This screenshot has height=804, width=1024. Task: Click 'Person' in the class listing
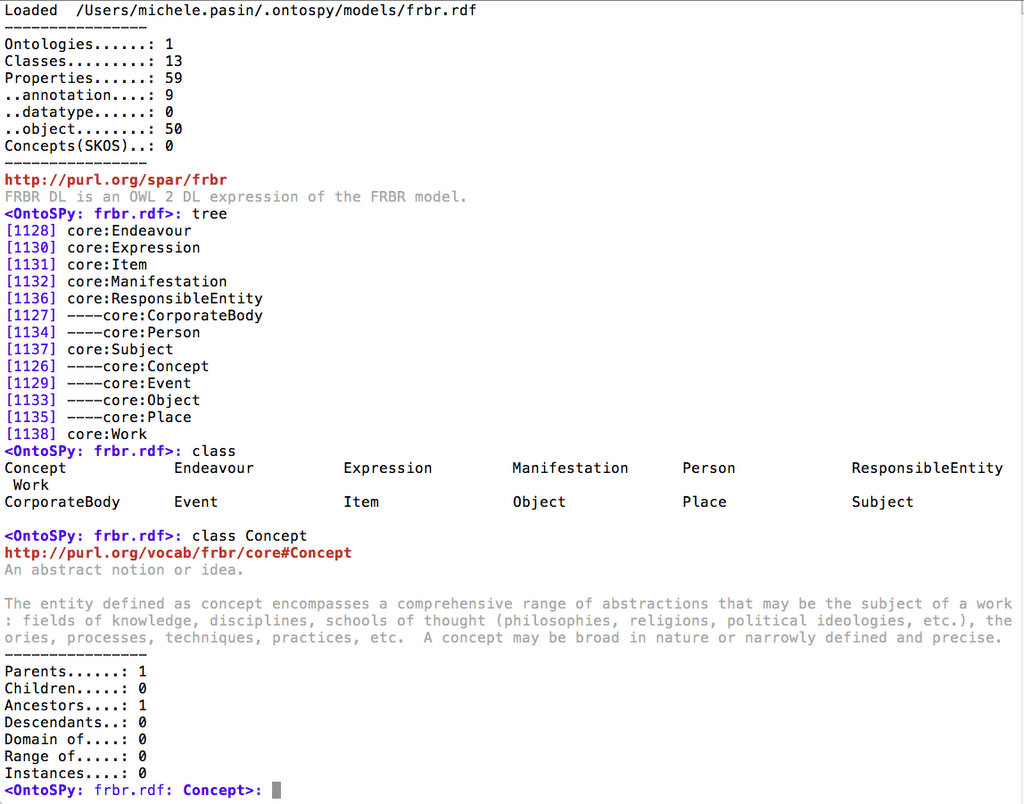(709, 468)
